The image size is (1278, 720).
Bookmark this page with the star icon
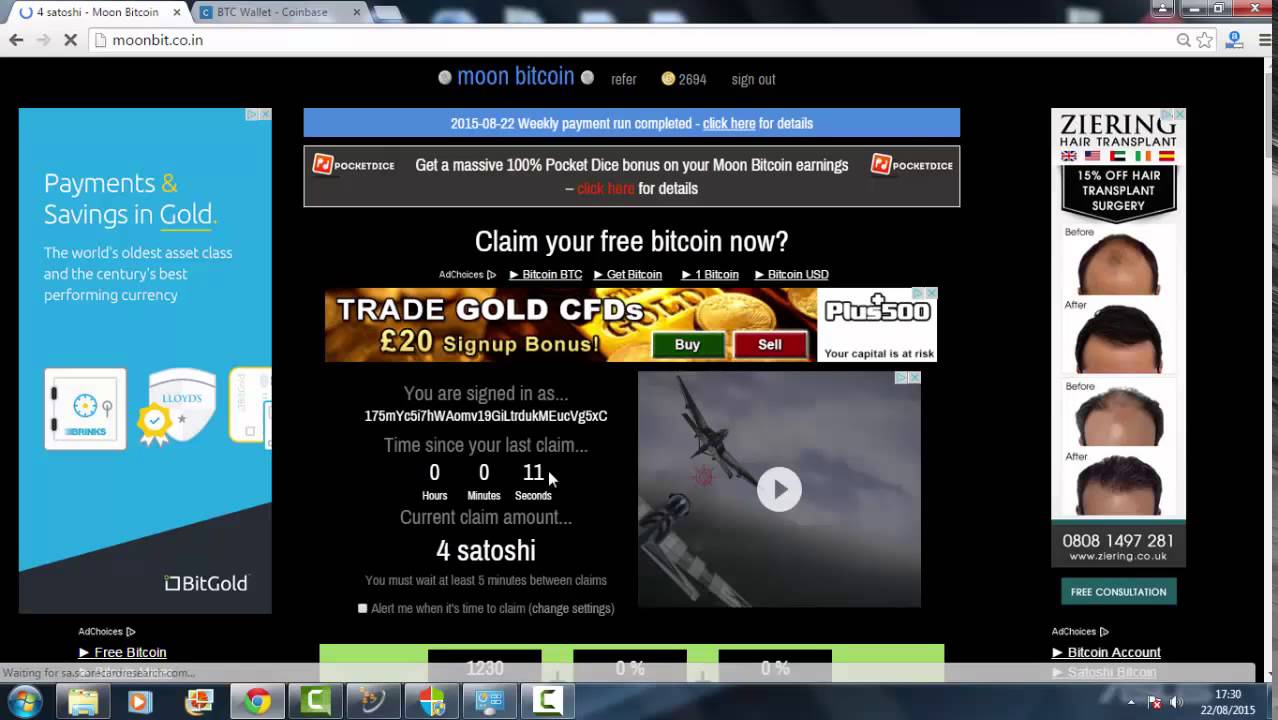click(1205, 40)
